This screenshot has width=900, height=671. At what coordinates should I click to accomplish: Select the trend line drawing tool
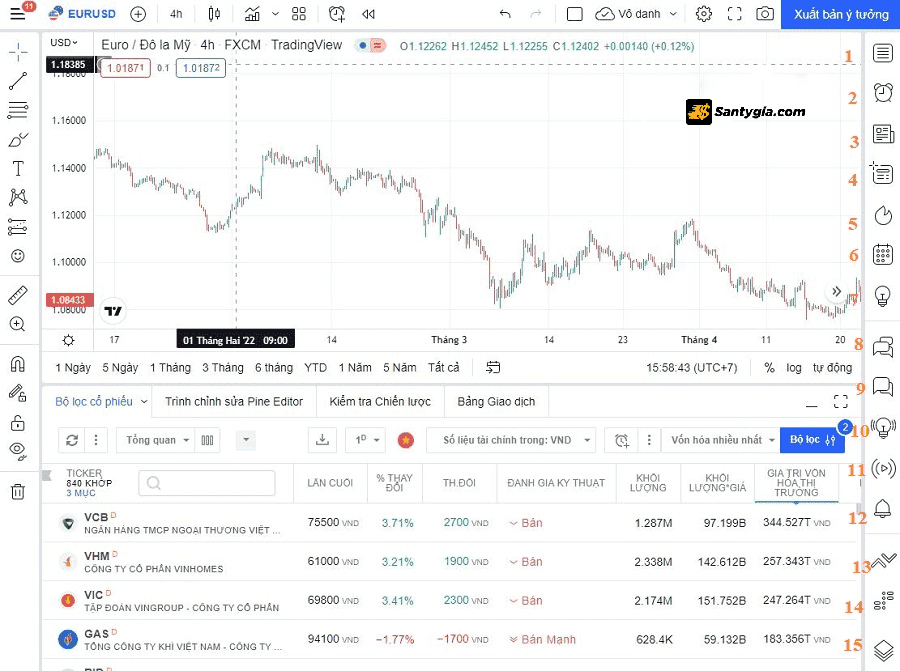coord(18,81)
